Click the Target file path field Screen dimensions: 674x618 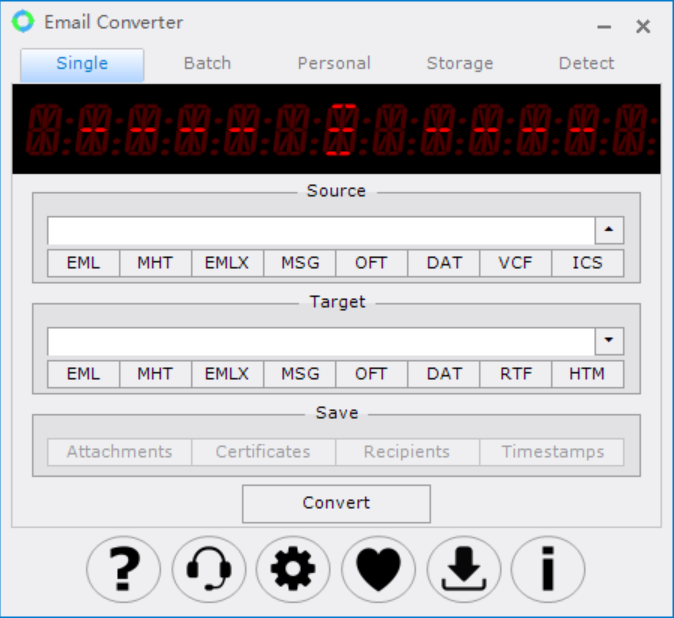click(x=321, y=341)
